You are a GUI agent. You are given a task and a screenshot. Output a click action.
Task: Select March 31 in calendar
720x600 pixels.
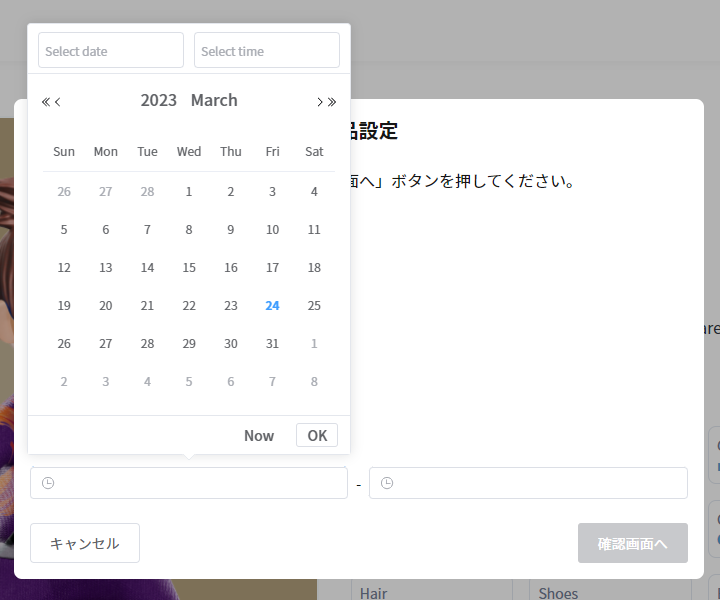pos(272,343)
